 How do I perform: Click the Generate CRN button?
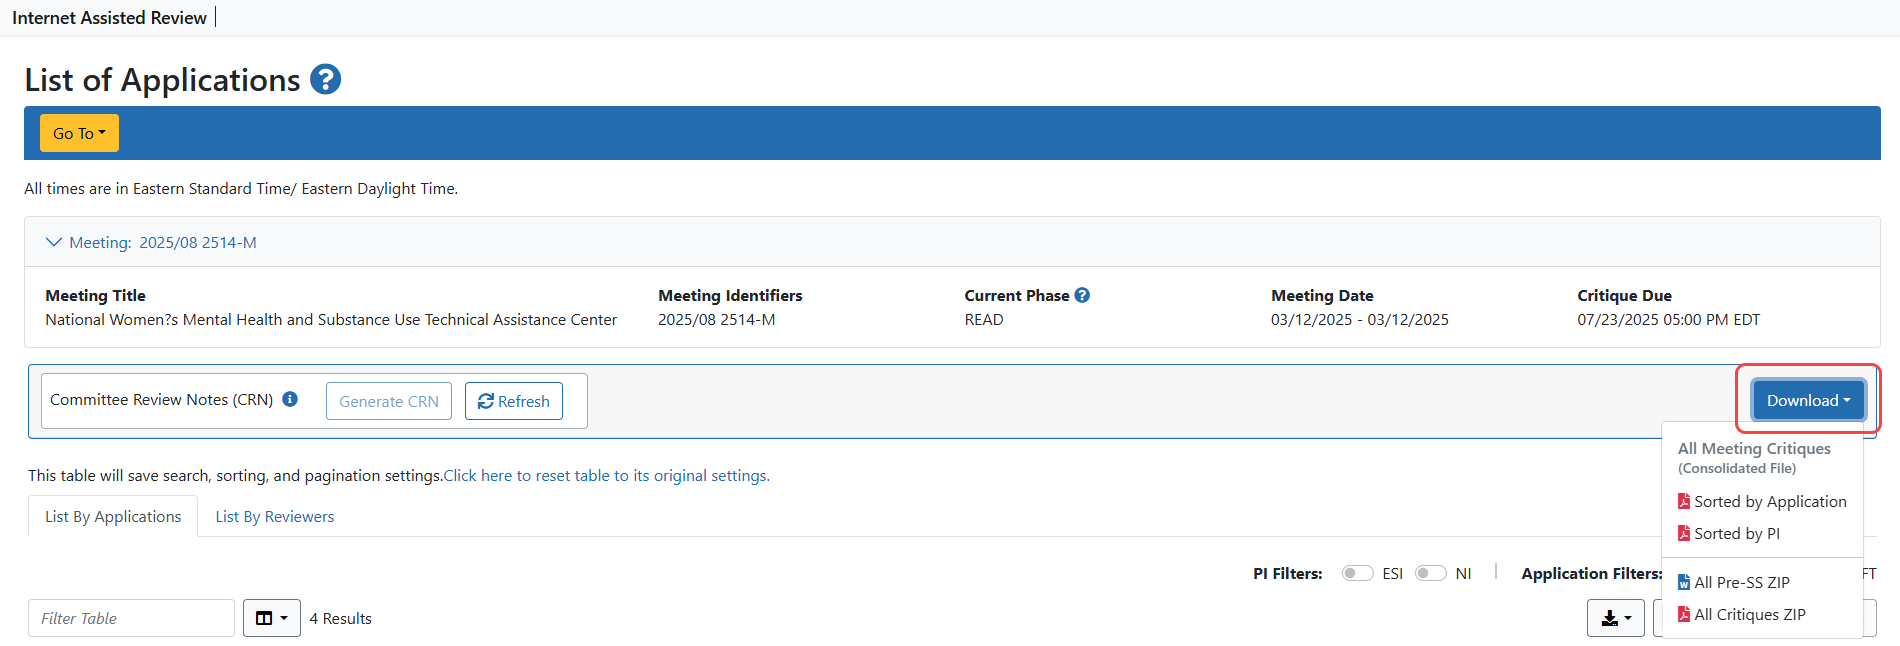pyautogui.click(x=389, y=401)
